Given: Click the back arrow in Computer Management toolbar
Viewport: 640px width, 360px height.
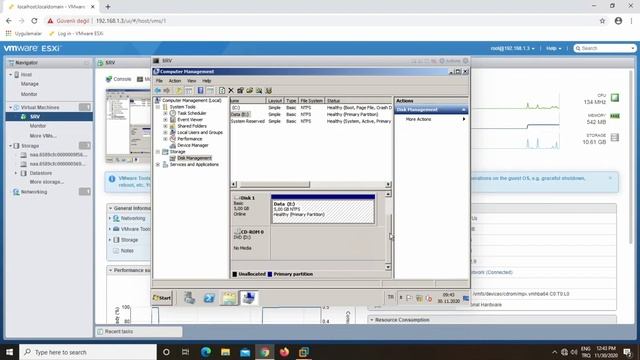Looking at the screenshot, I should (158, 91).
